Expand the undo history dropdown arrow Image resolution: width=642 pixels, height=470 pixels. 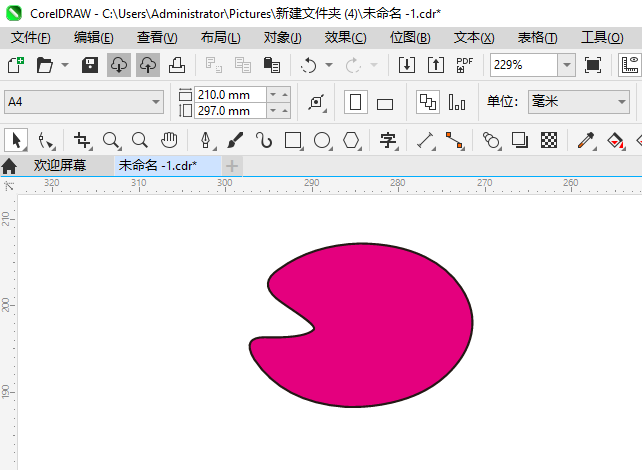tap(329, 65)
